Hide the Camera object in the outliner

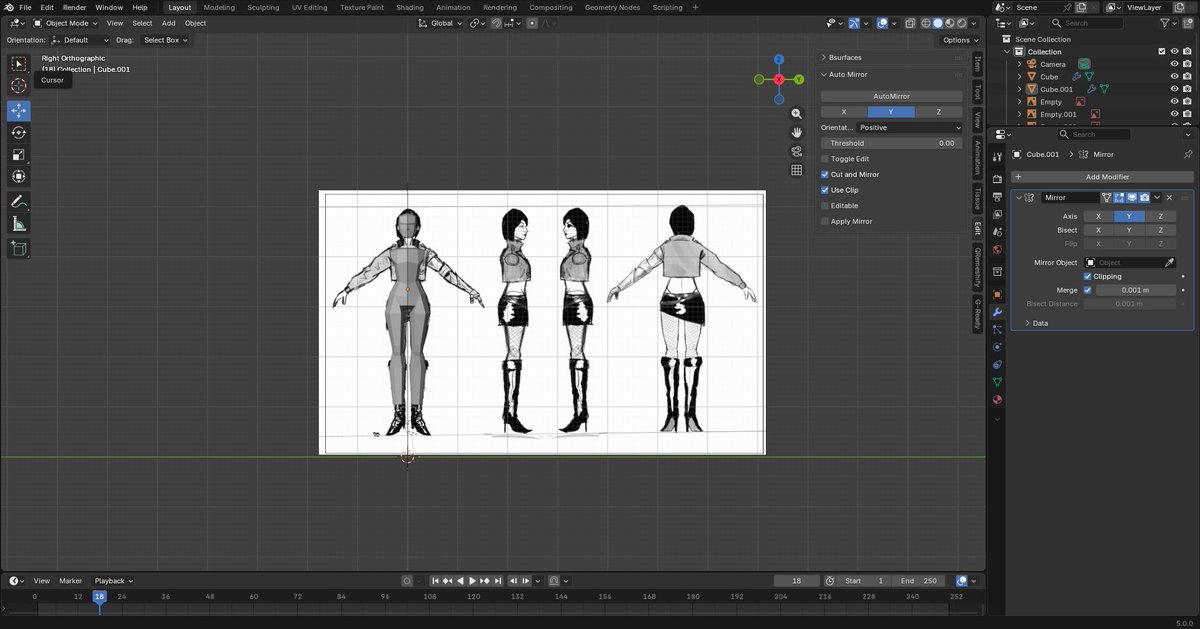1175,64
